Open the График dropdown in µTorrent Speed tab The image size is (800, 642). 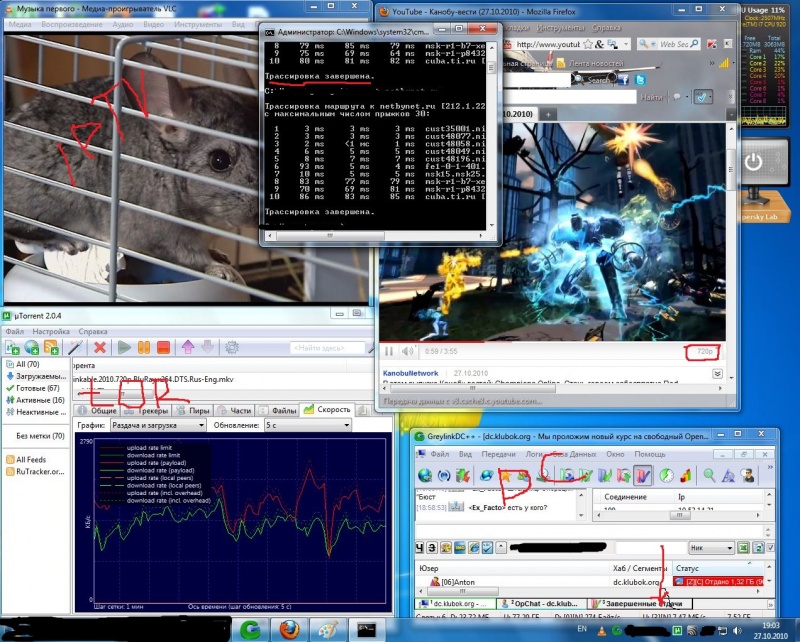(x=157, y=425)
